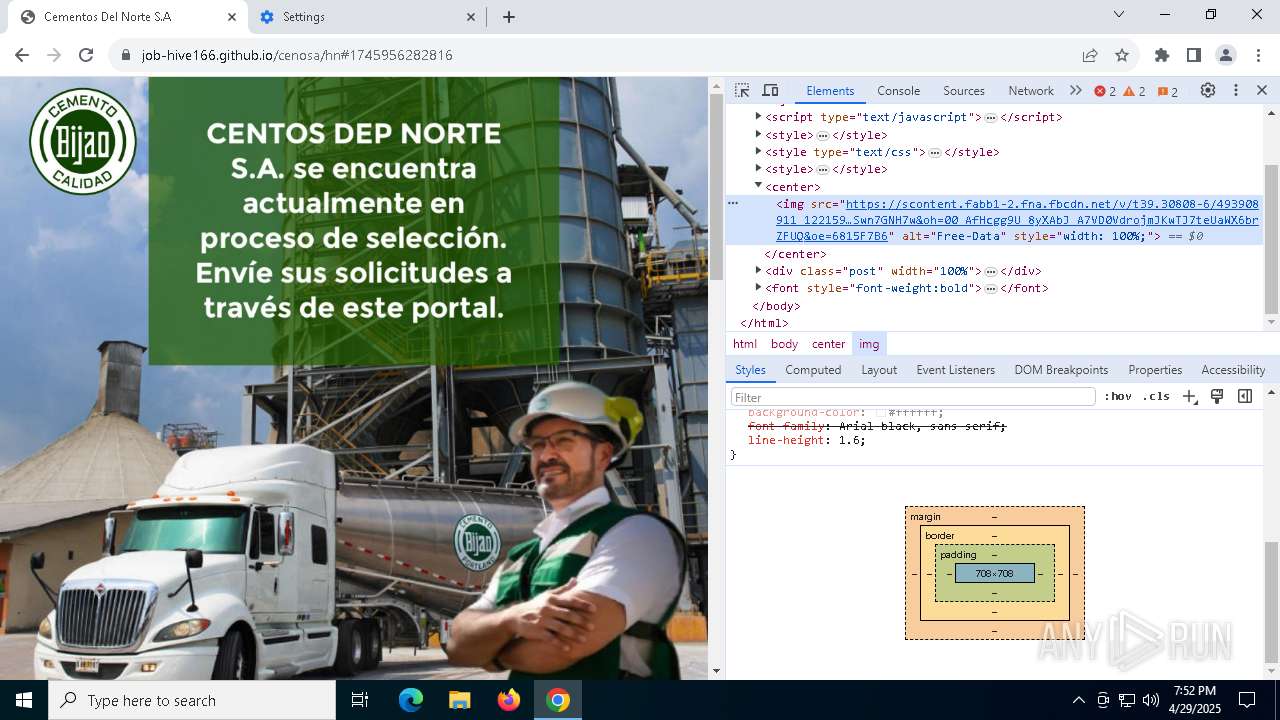This screenshot has width=1280, height=720.
Task: Open the red error count badge
Action: (x=1105, y=91)
